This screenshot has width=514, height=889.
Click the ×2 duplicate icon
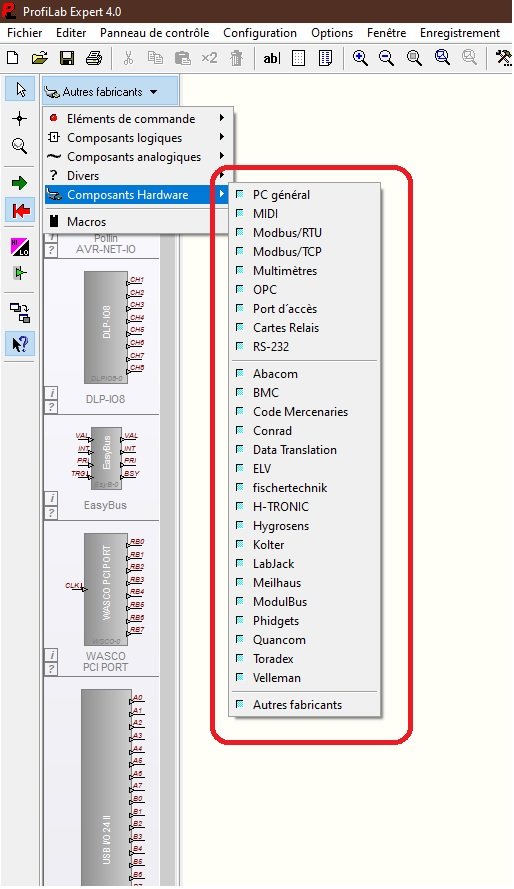209,58
